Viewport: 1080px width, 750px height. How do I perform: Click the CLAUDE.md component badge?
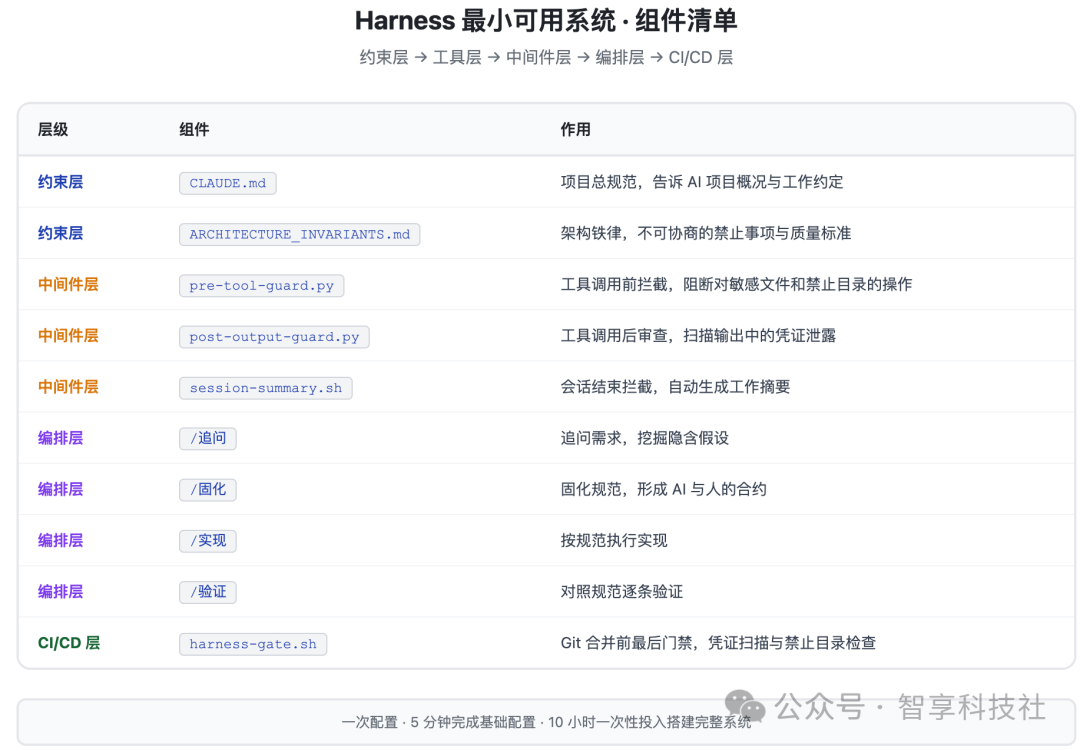tap(227, 182)
